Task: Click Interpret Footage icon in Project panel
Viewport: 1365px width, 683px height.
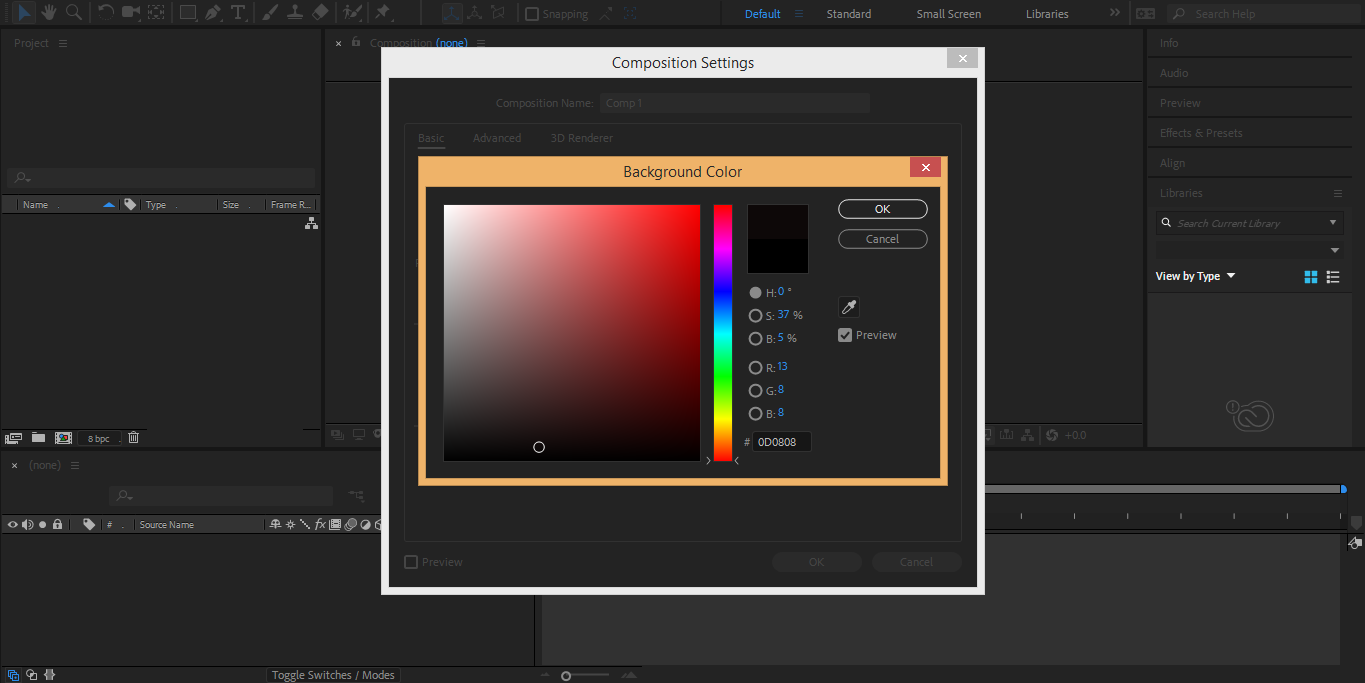Action: coord(13,437)
